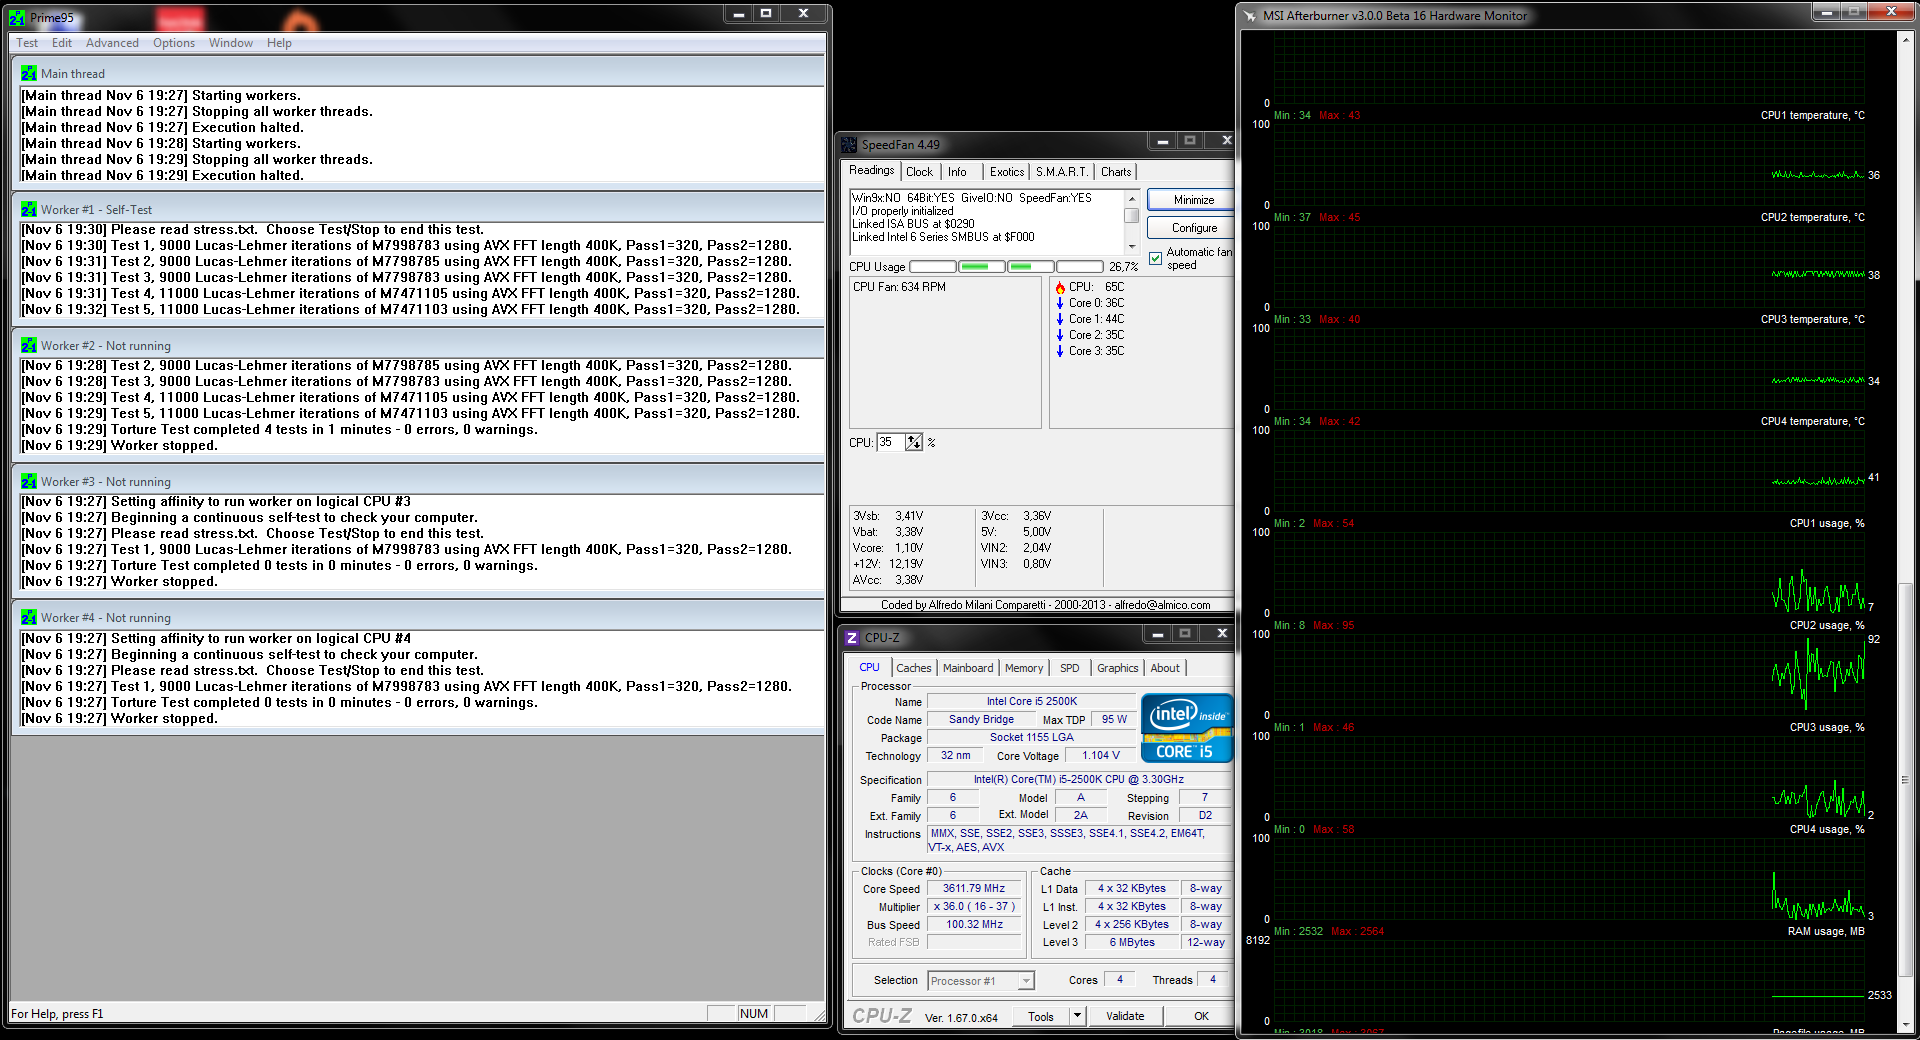This screenshot has width=1920, height=1040.
Task: Click the flame icon beside CPU 65C
Action: [x=1060, y=287]
